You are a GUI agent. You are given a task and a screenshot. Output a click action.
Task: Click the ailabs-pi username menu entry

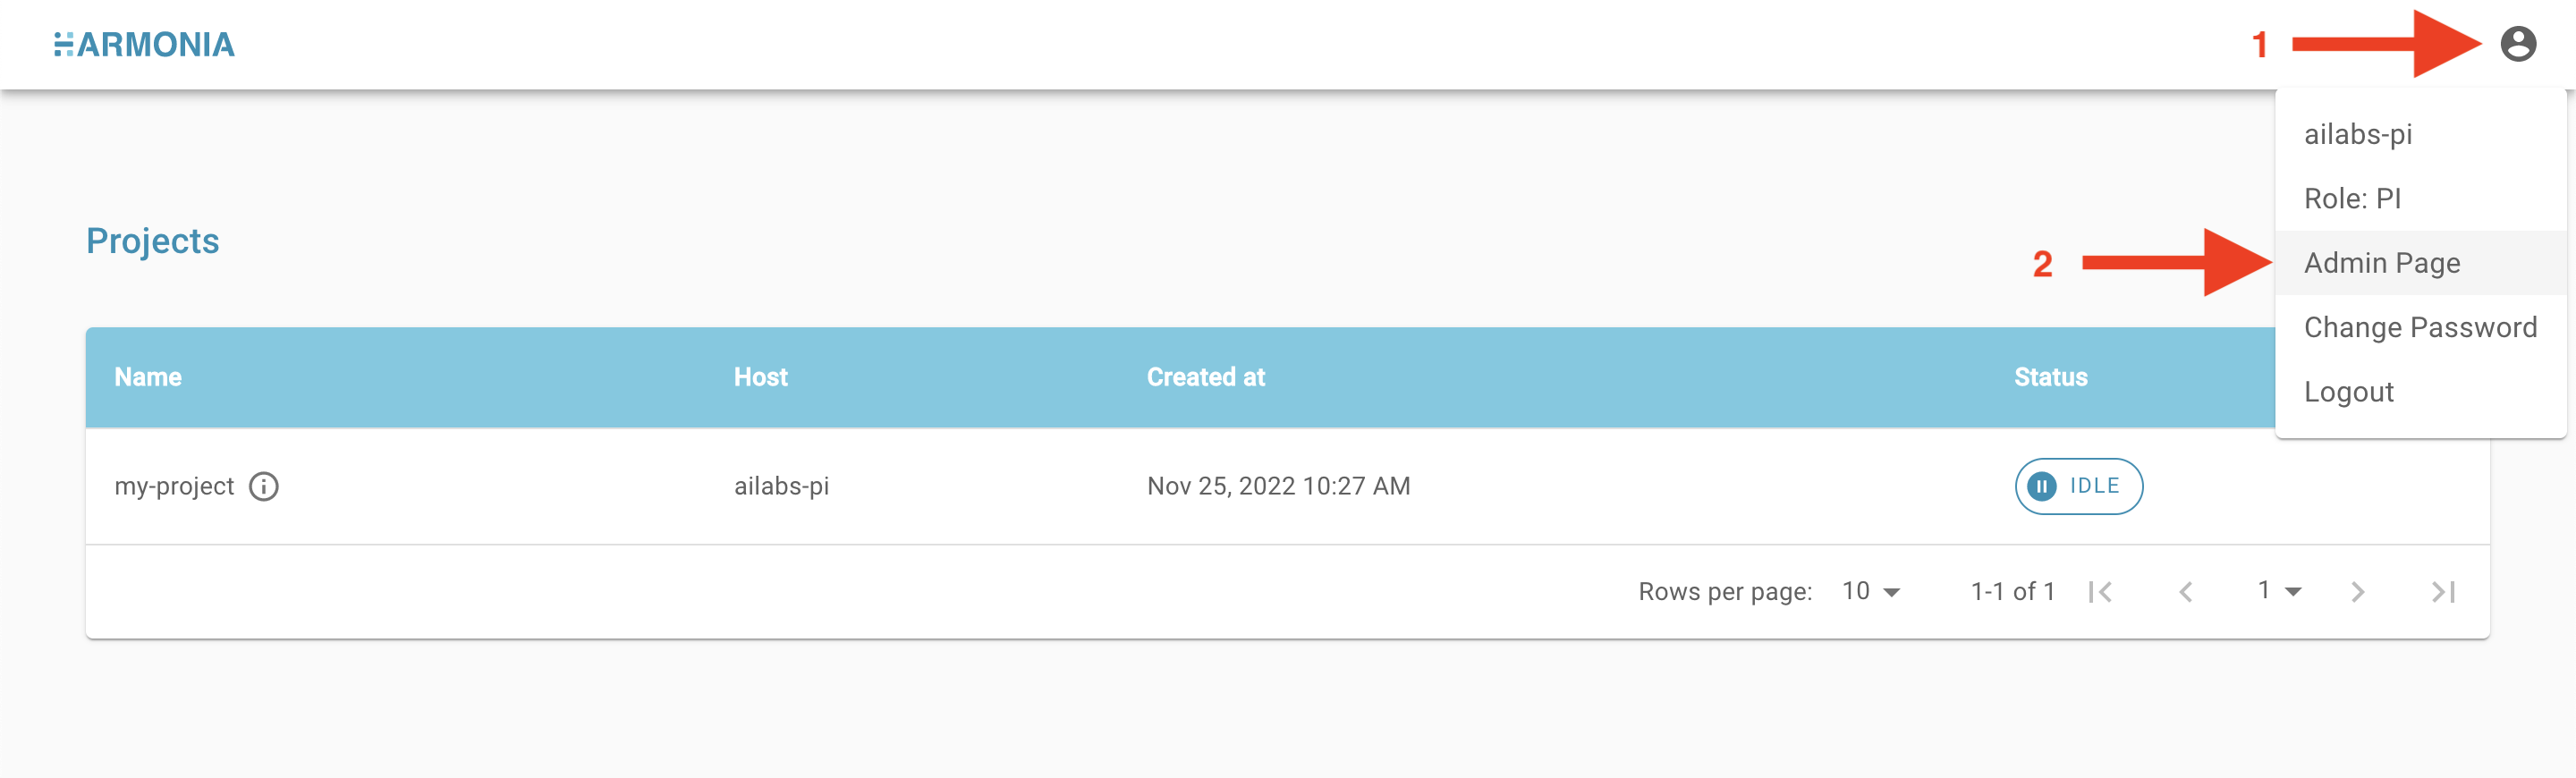point(2357,134)
